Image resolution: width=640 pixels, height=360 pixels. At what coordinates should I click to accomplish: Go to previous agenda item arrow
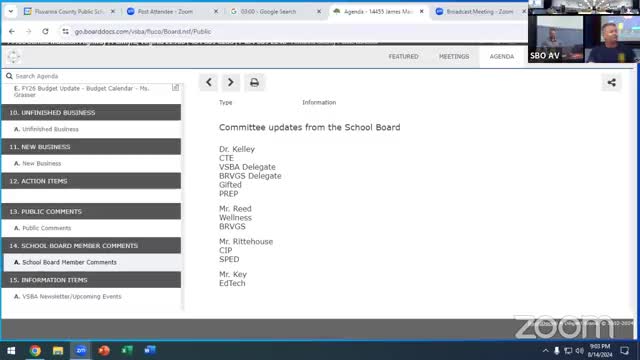point(209,82)
